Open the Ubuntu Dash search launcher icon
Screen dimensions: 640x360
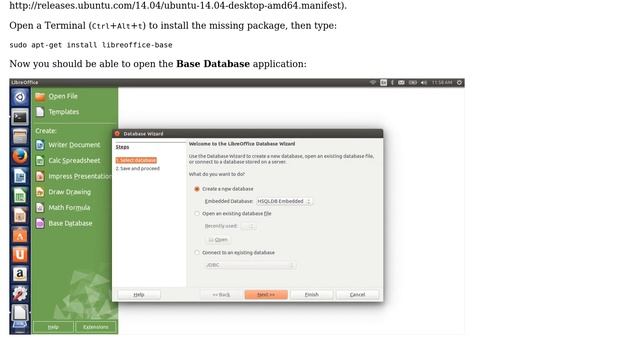(20, 97)
